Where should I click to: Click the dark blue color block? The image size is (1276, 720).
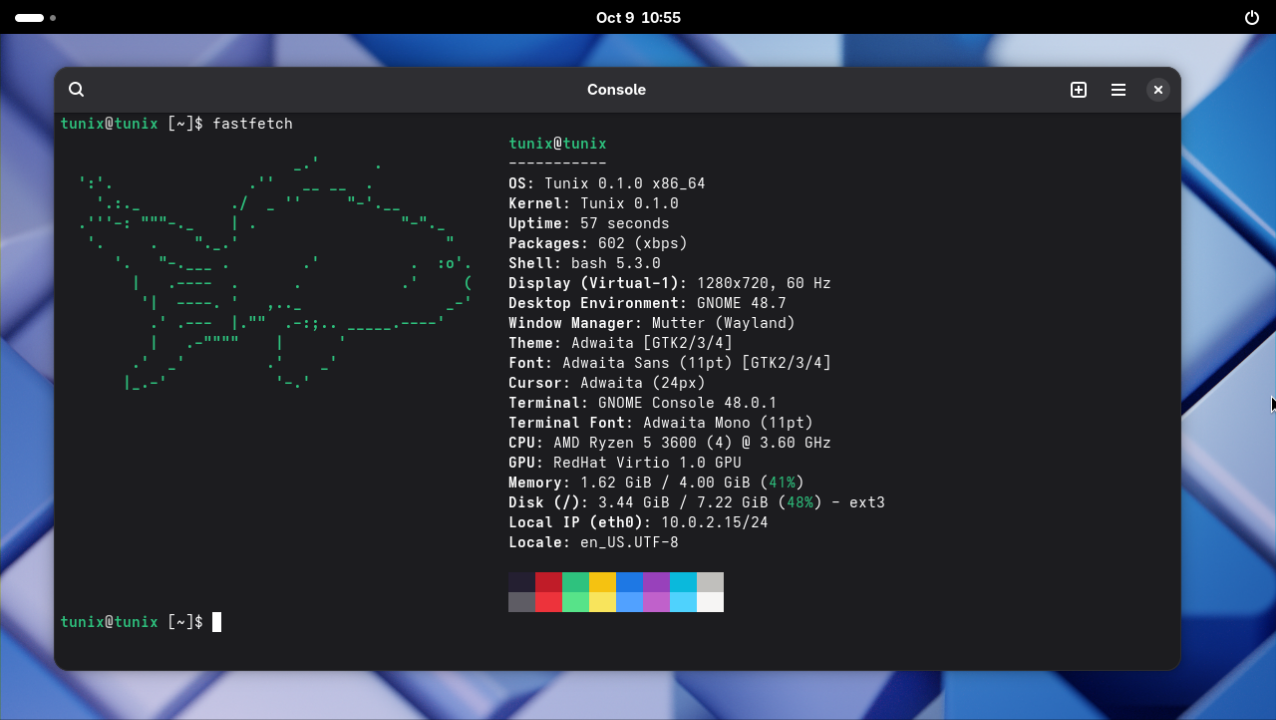[630, 582]
